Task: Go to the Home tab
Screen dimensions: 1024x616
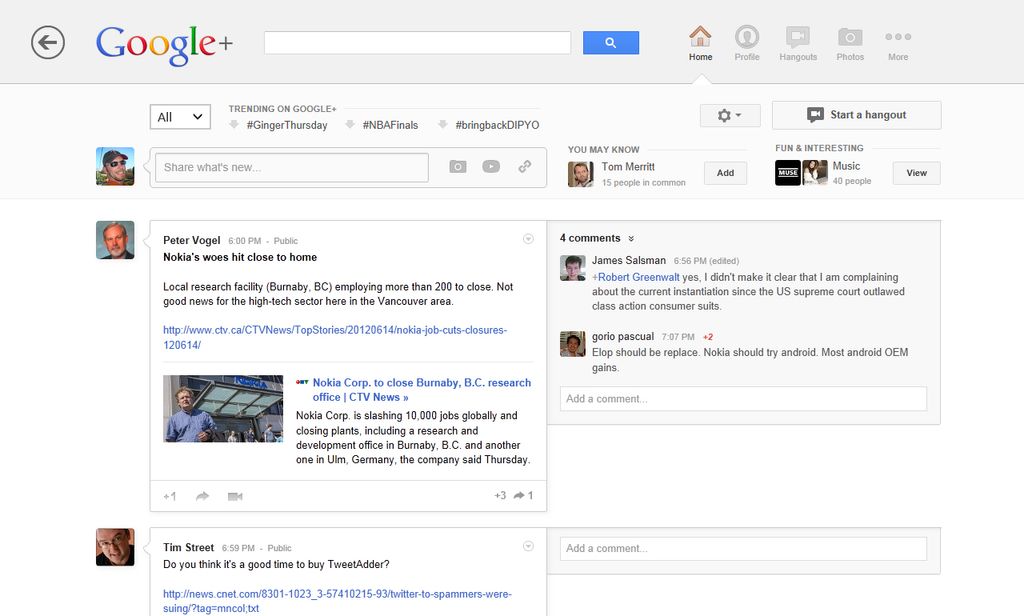Action: point(700,44)
